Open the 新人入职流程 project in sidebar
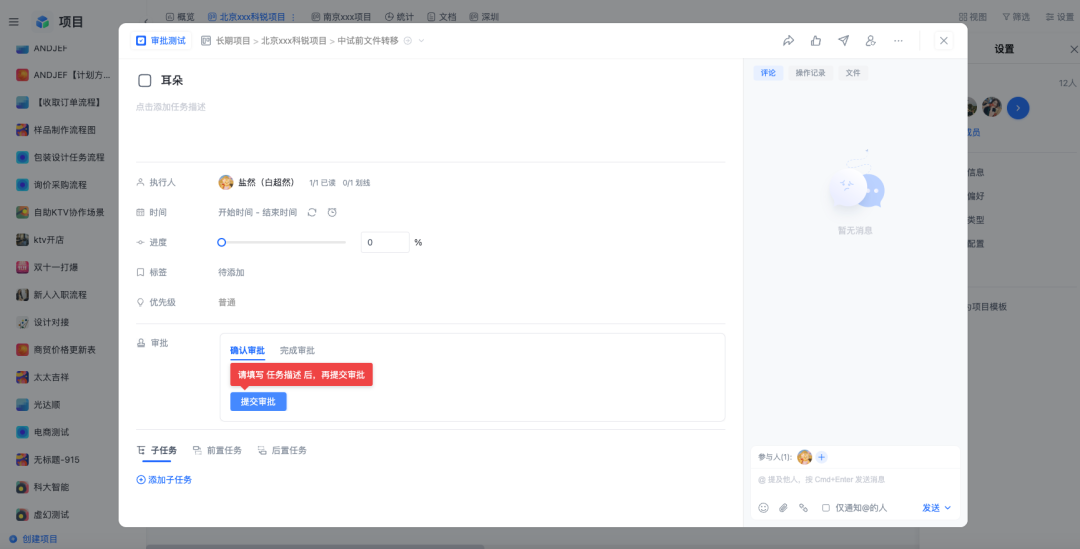 tap(61, 295)
